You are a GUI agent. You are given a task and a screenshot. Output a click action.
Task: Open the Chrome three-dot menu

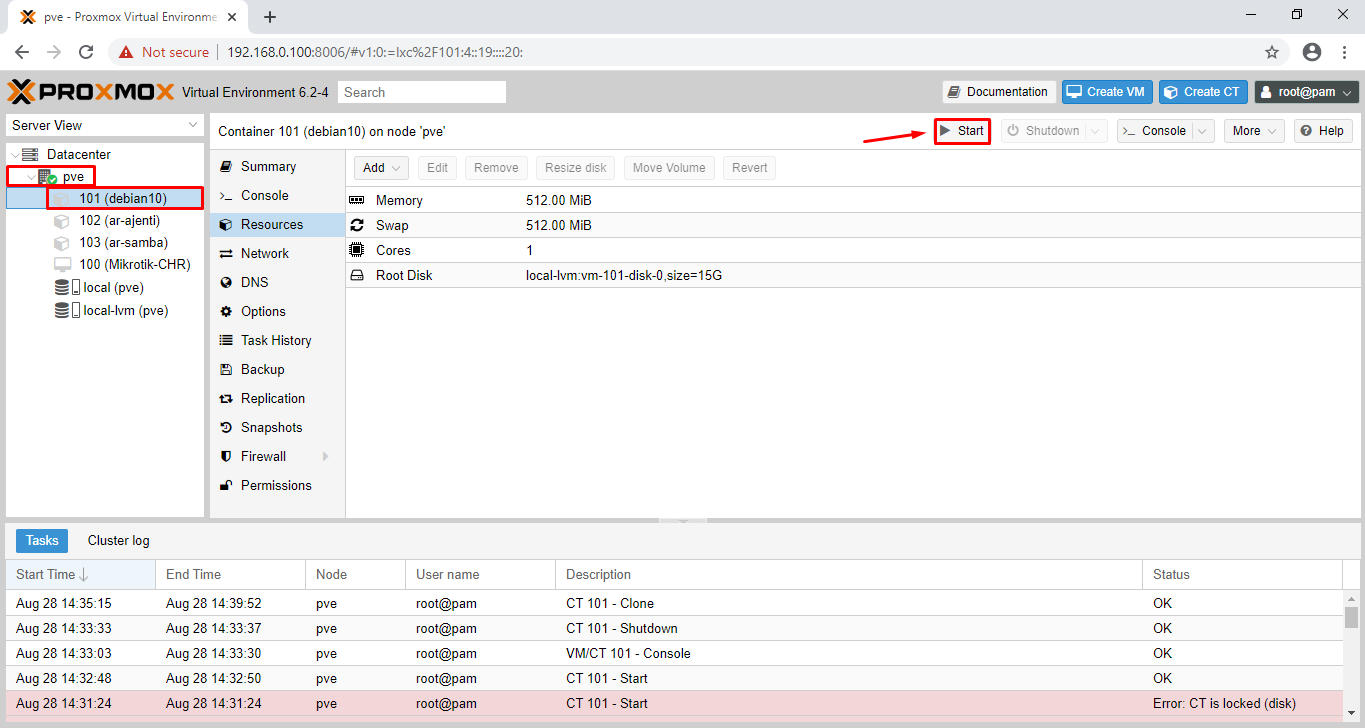(x=1343, y=52)
